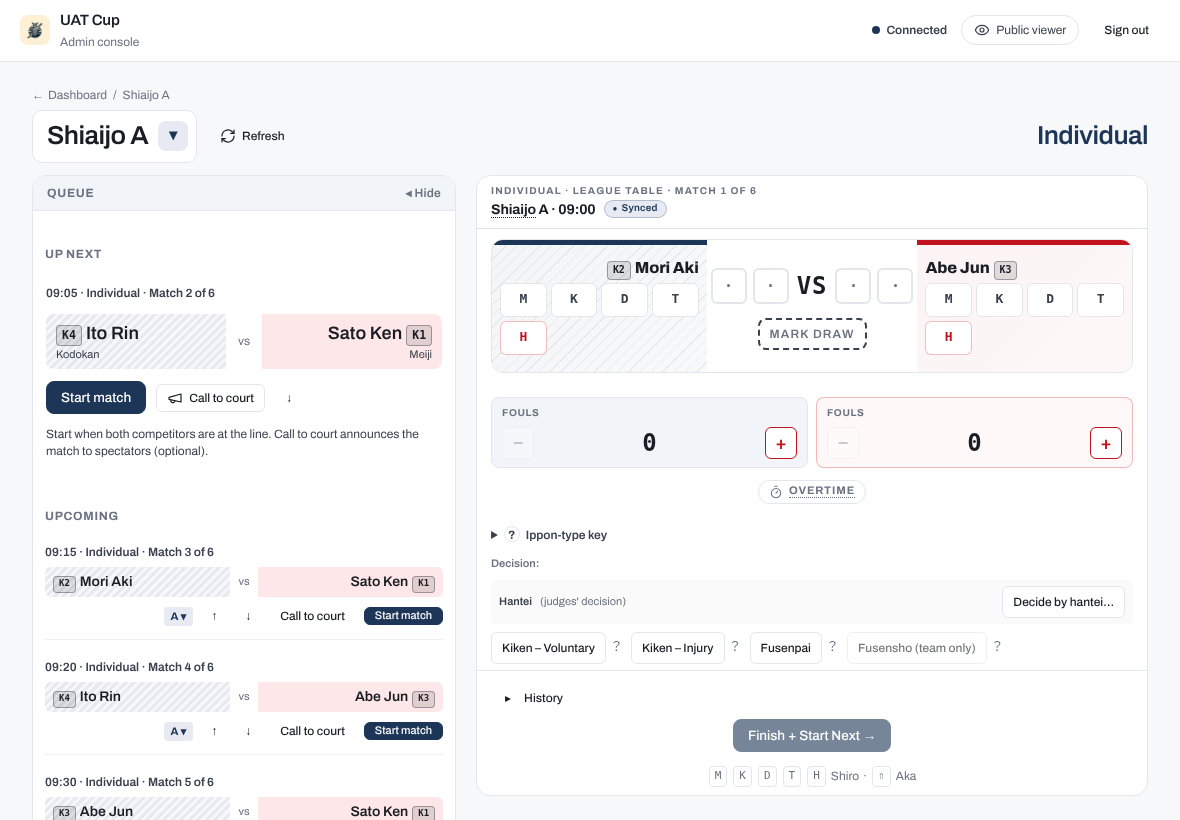
Task: Click the UAT Cup logo icon
Action: click(x=35, y=30)
